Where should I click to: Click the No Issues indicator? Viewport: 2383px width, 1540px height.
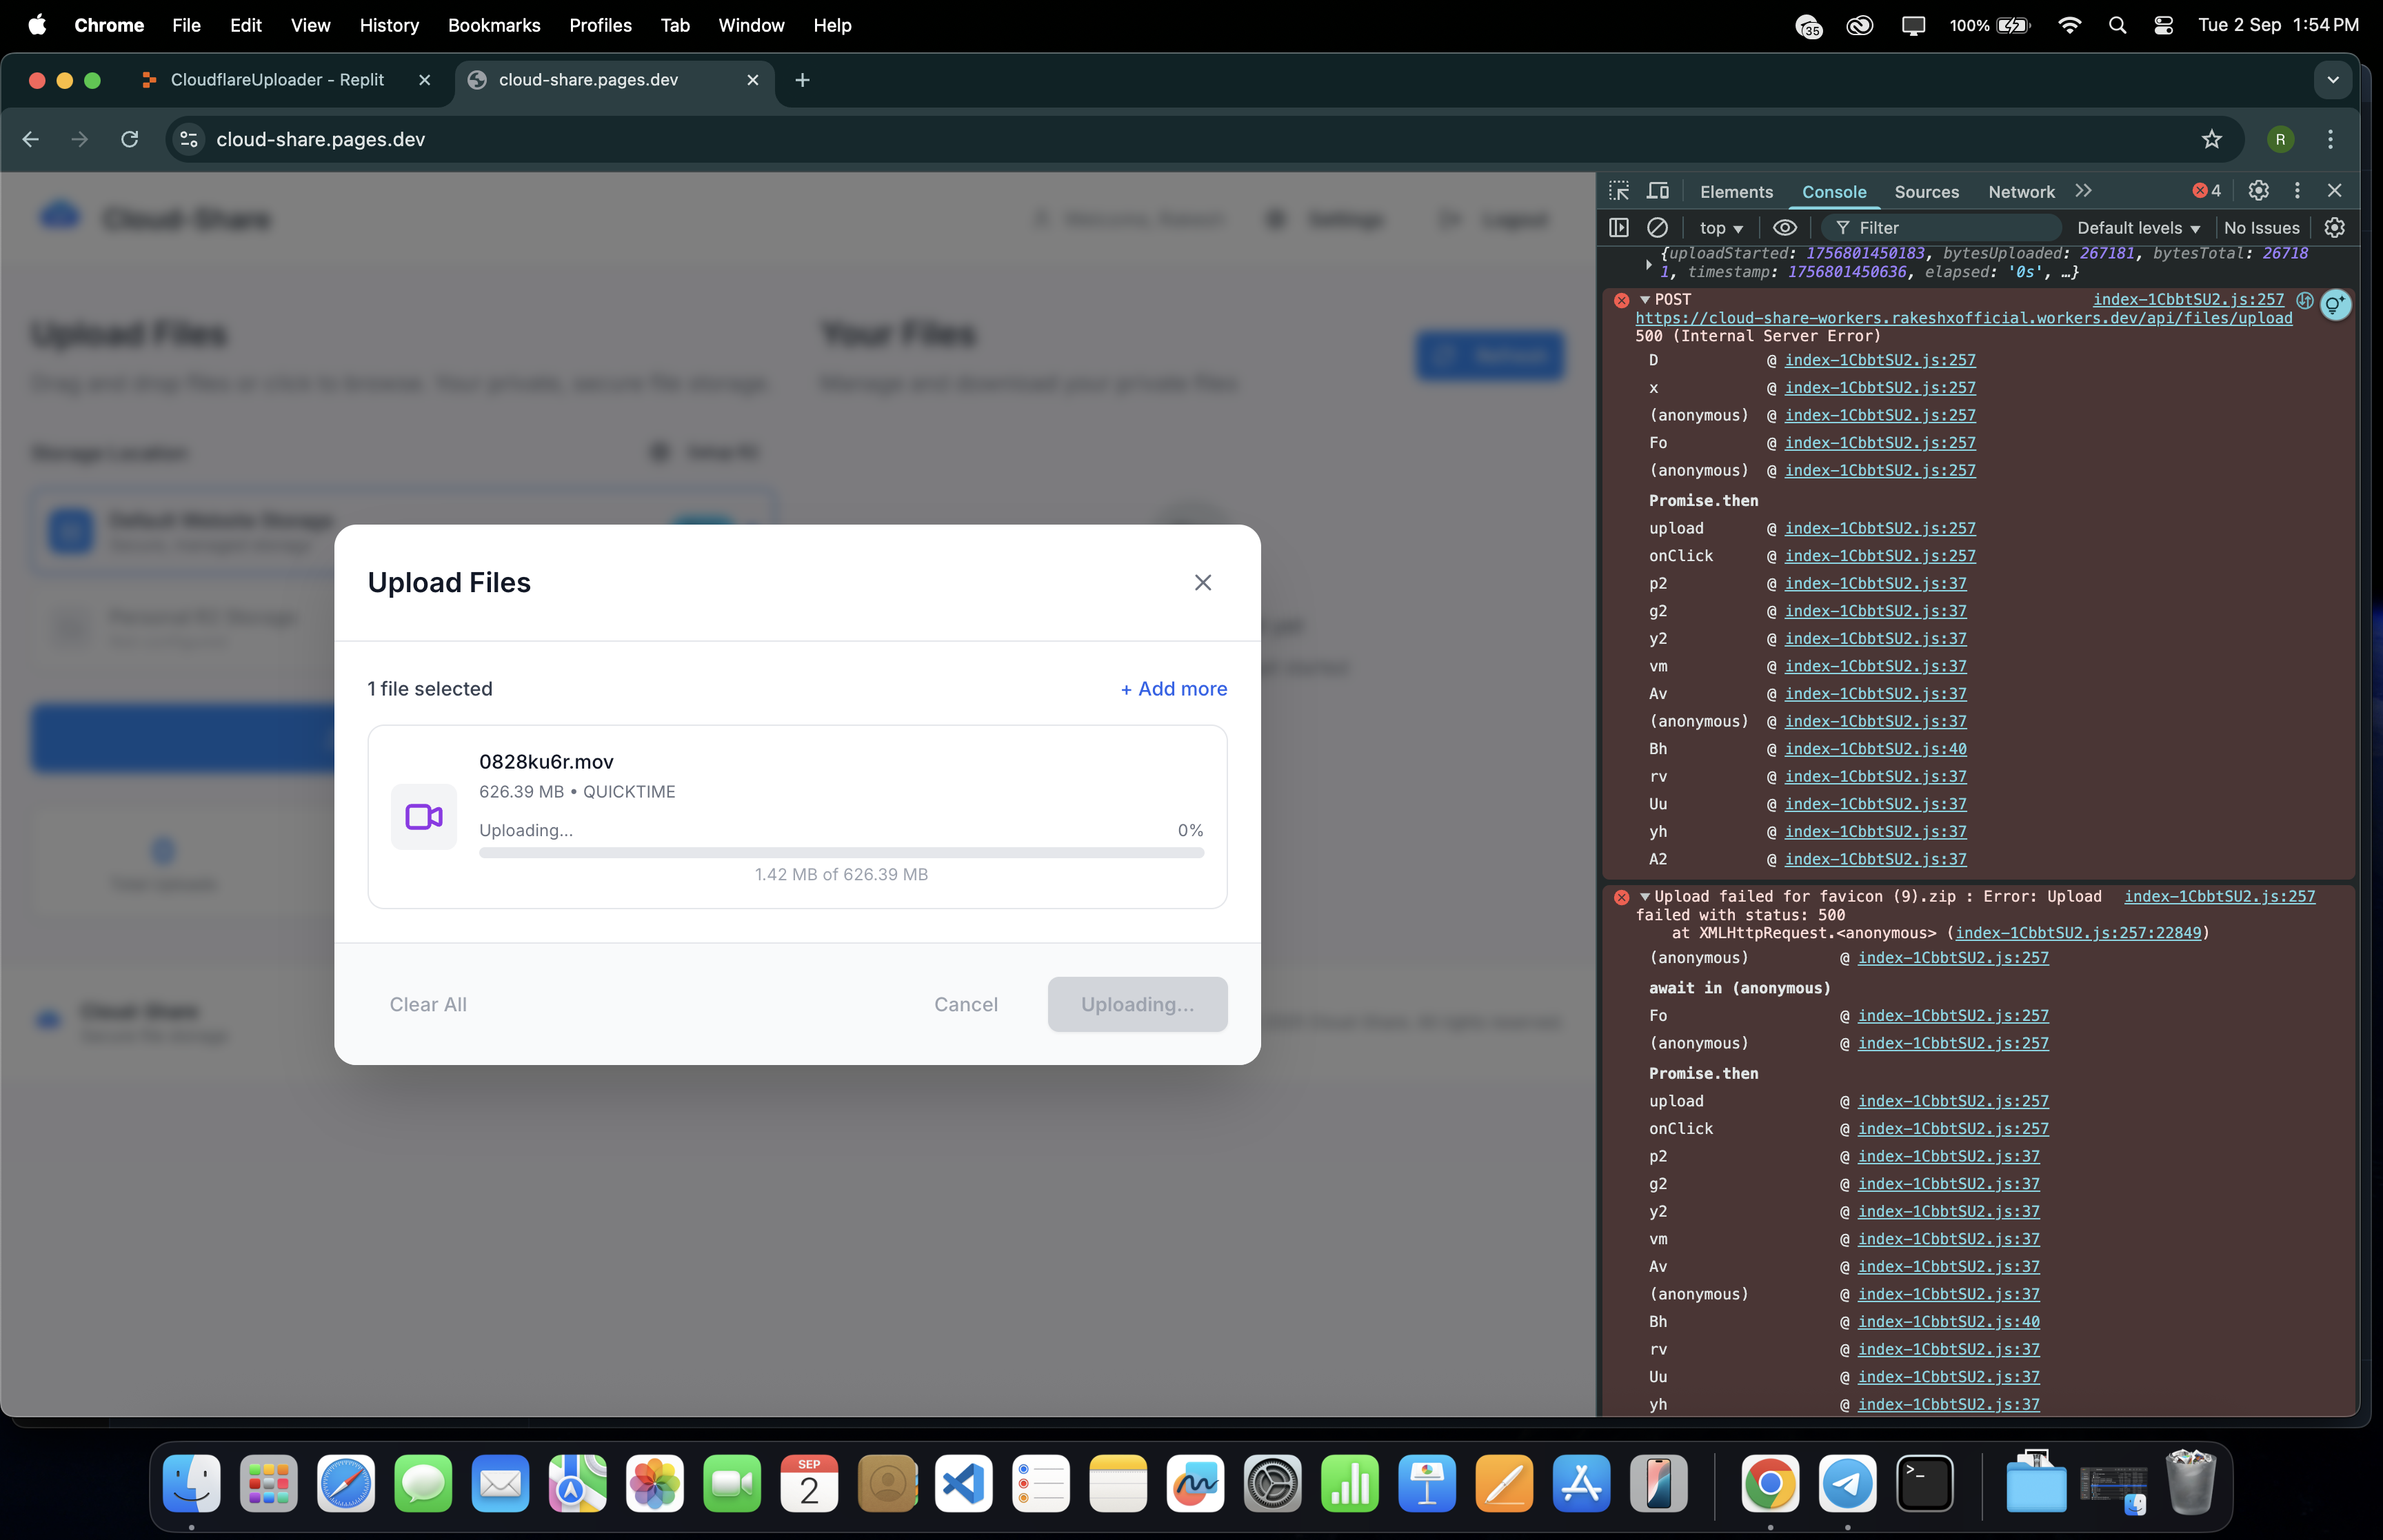coord(2261,228)
